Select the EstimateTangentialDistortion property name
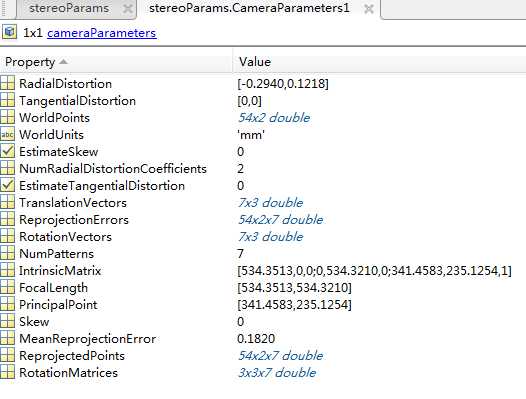This screenshot has height=399, width=526. tap(102, 186)
